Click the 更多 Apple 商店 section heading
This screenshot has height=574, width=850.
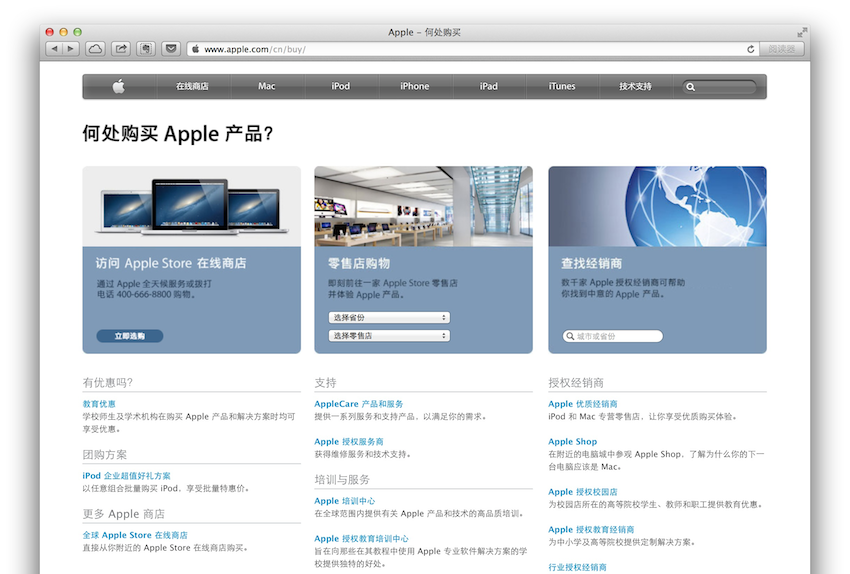pos(124,514)
